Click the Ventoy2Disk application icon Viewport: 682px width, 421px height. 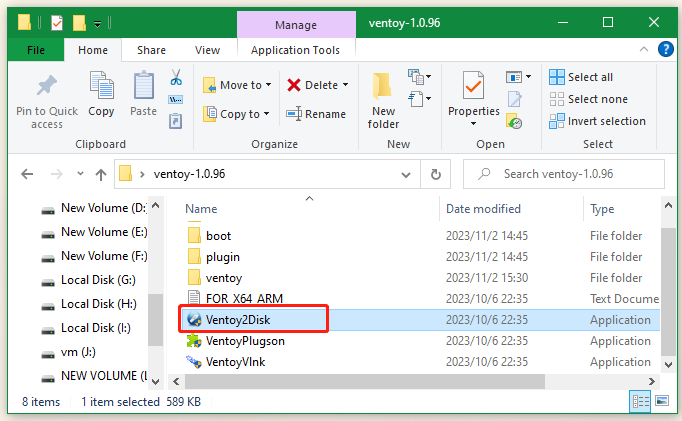pyautogui.click(x=194, y=320)
